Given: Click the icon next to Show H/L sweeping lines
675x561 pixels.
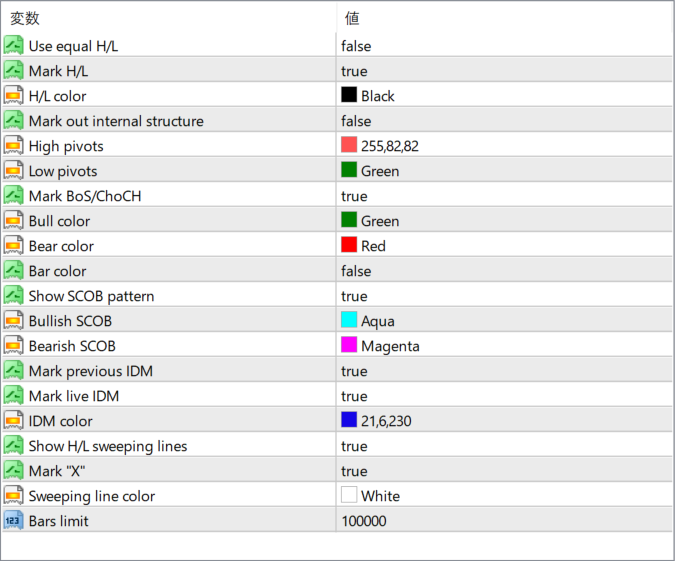Looking at the screenshot, I should tap(13, 445).
